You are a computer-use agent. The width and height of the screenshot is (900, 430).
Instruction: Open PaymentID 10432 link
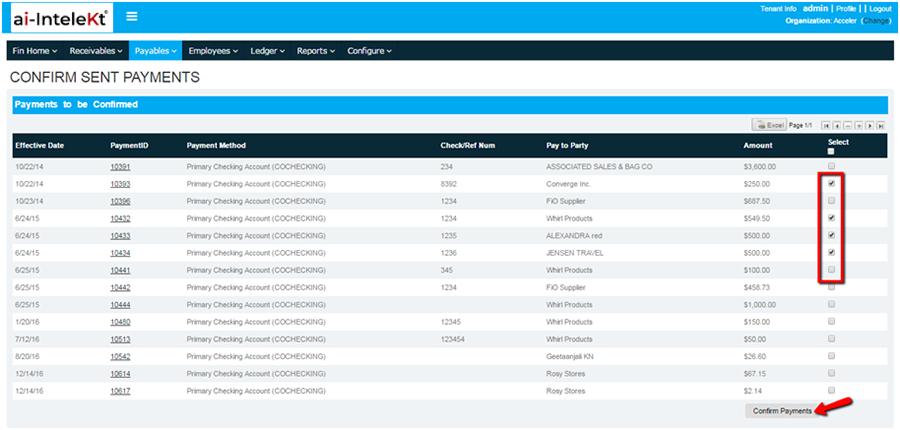click(120, 219)
